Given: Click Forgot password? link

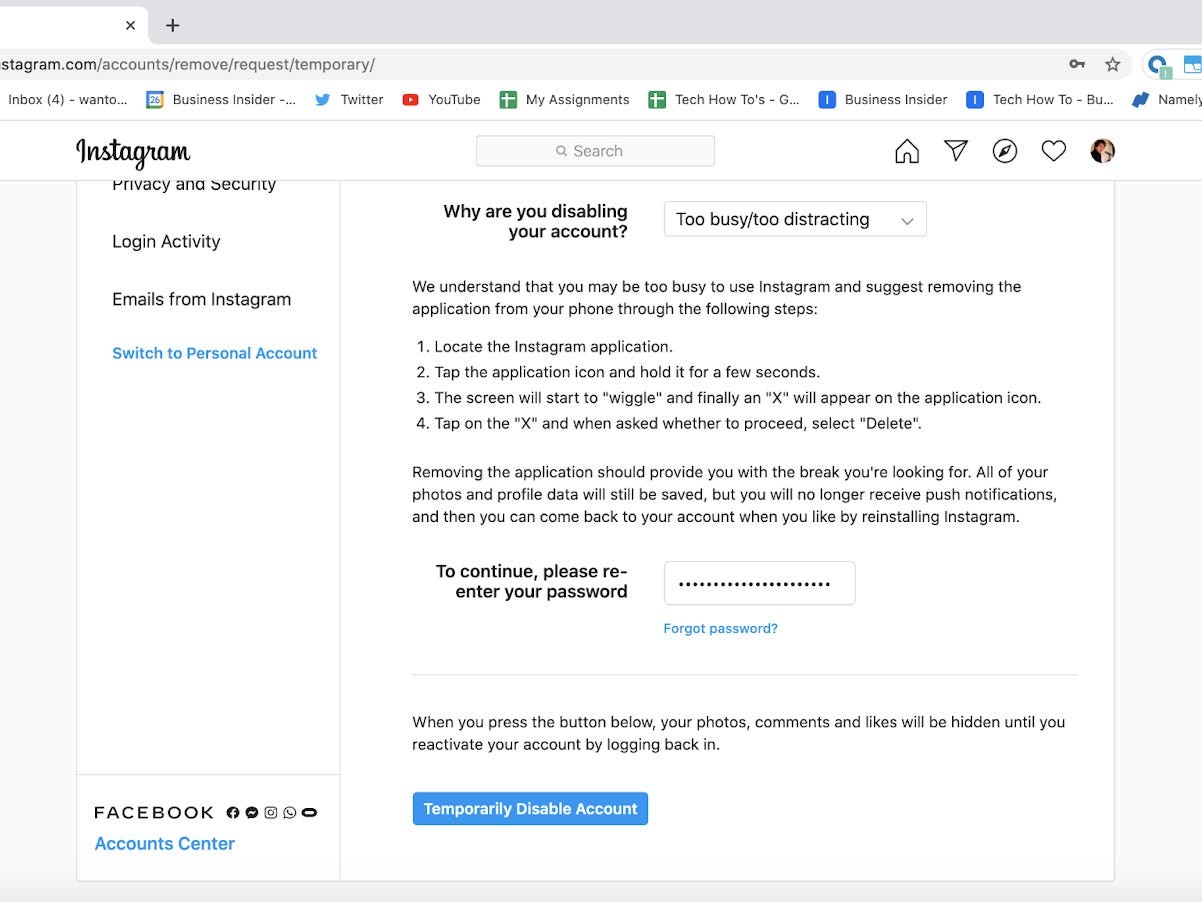Looking at the screenshot, I should (x=720, y=628).
